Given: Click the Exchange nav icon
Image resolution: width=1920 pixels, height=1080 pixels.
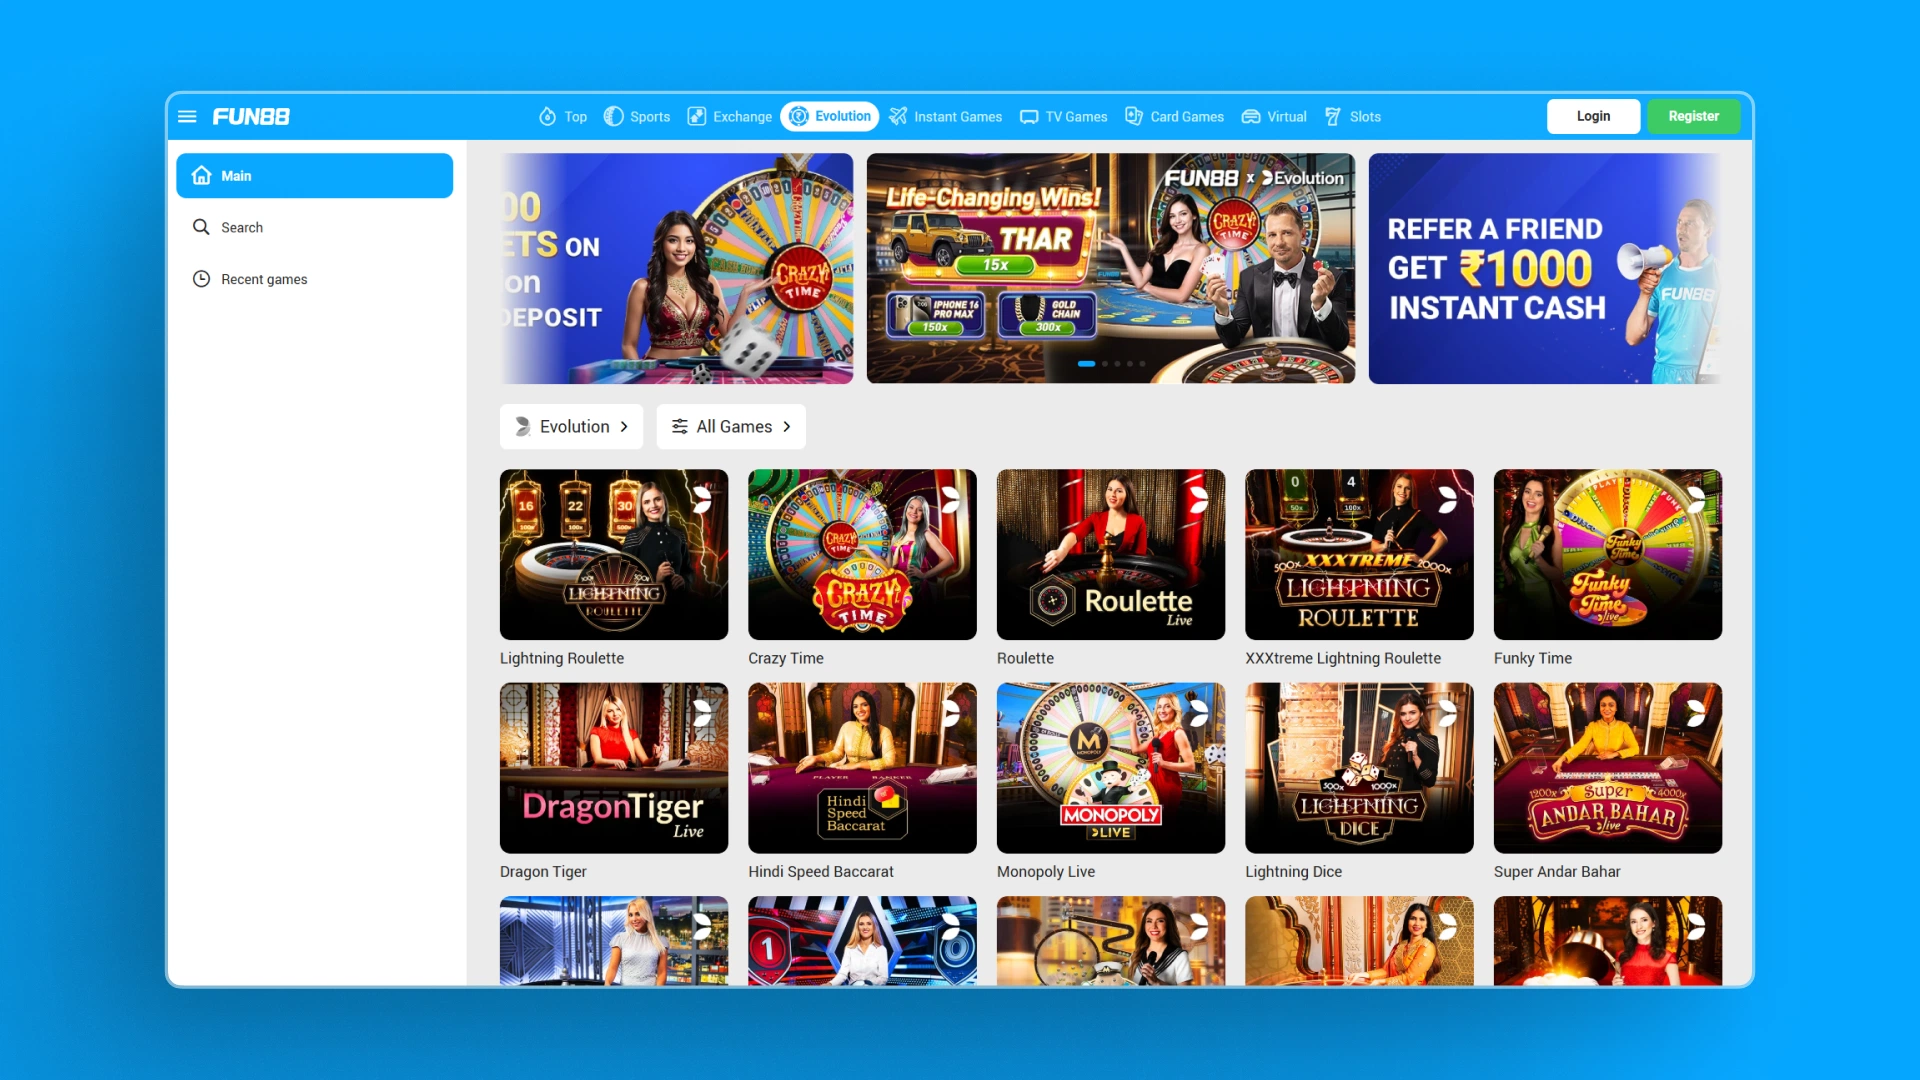Looking at the screenshot, I should (697, 117).
